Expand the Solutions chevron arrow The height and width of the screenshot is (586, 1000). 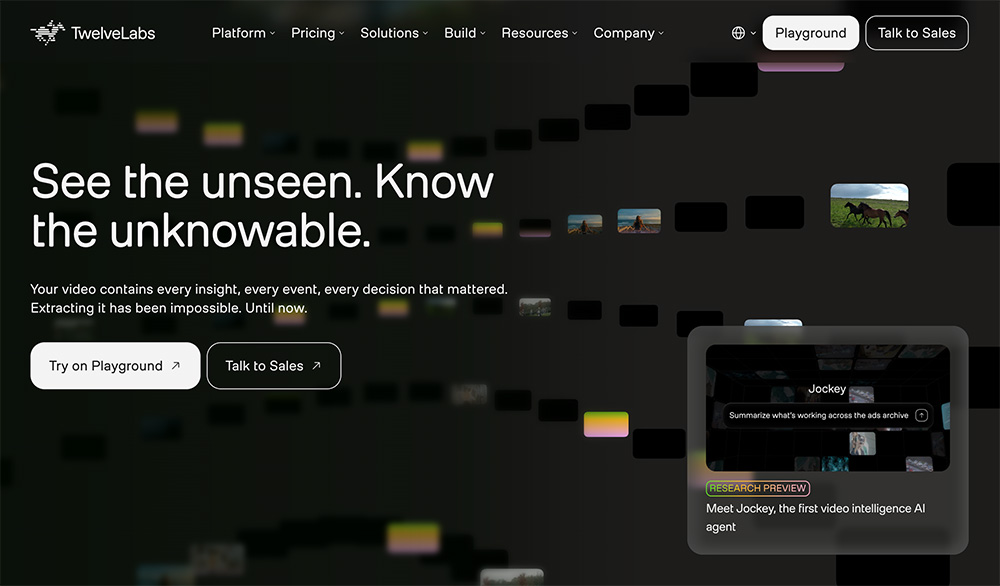(425, 33)
